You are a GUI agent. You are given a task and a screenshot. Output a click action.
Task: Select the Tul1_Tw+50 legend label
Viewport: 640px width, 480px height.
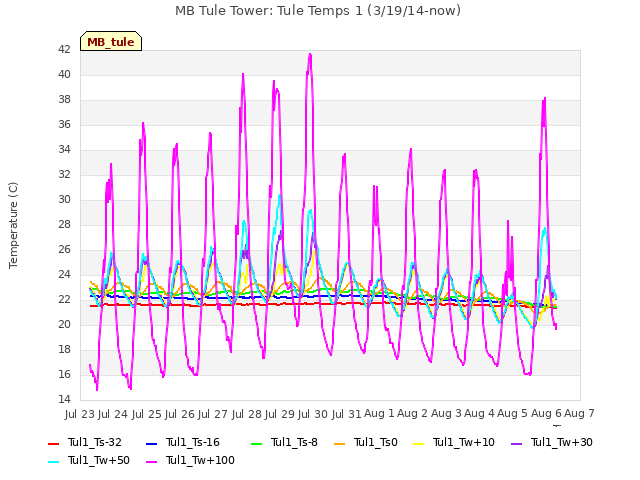click(99, 460)
